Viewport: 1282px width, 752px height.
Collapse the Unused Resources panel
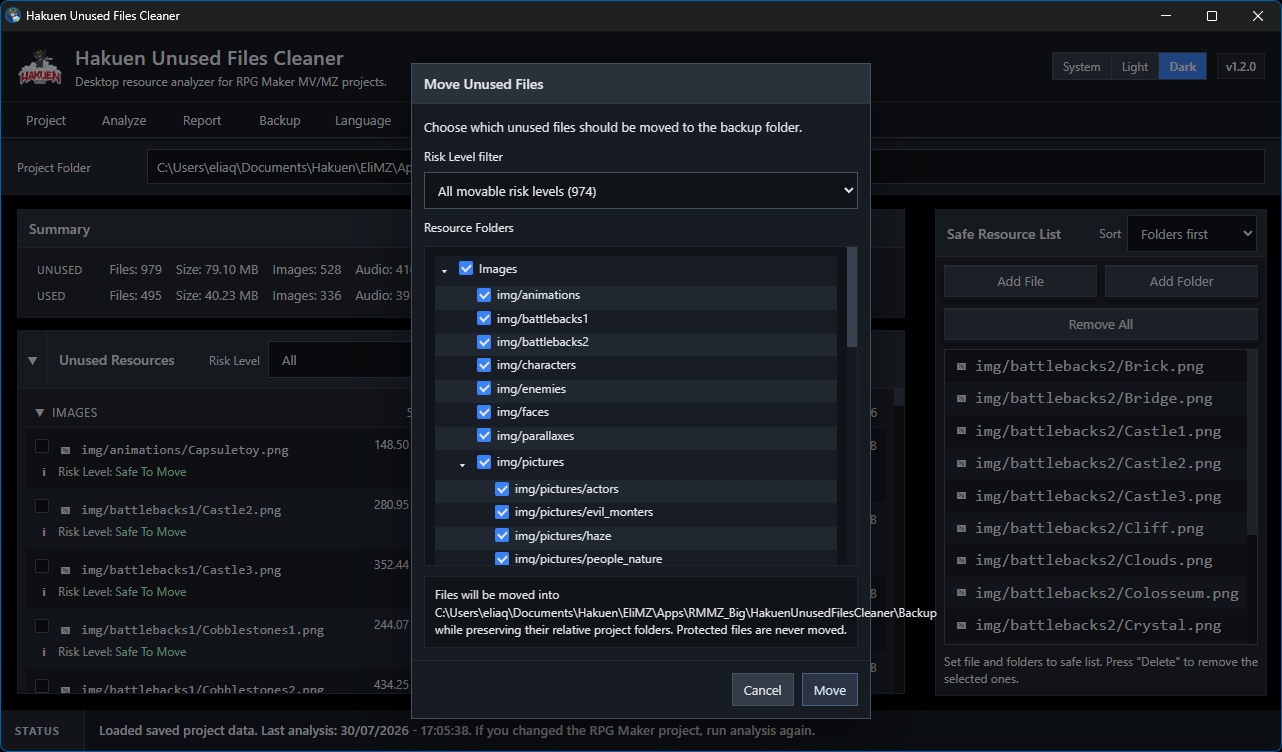click(32, 360)
